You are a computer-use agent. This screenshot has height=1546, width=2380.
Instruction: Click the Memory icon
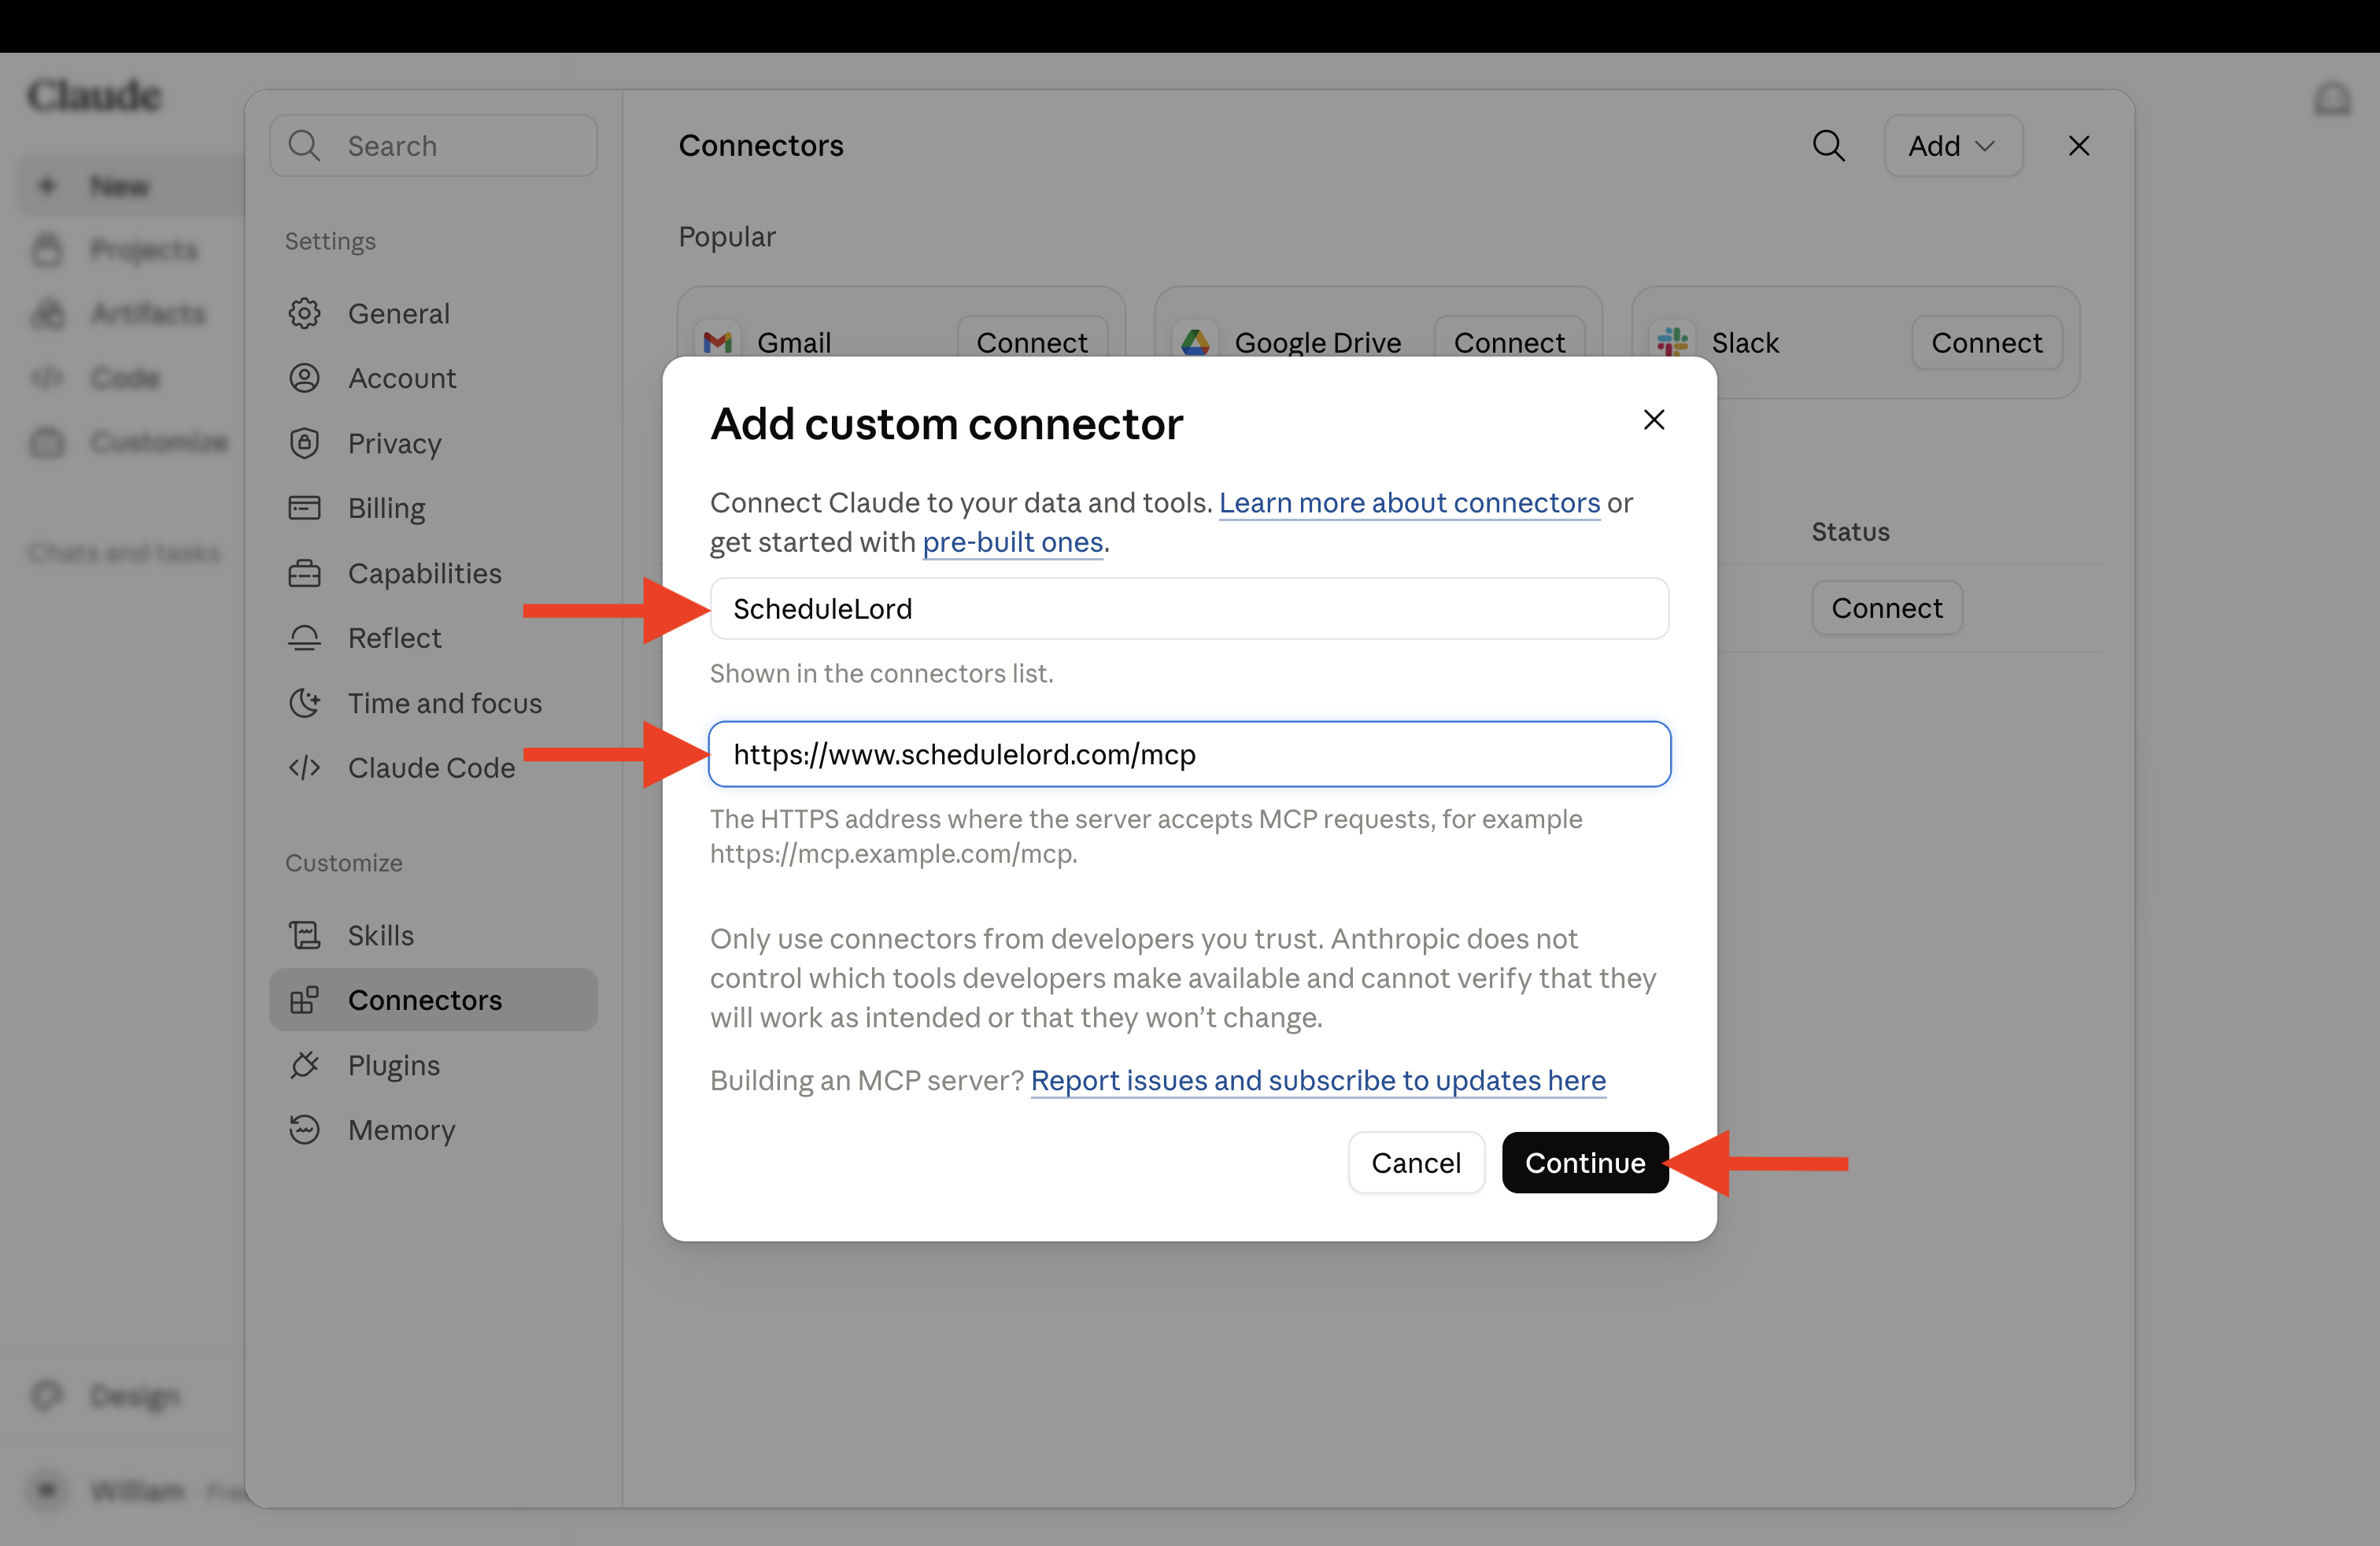[304, 1130]
